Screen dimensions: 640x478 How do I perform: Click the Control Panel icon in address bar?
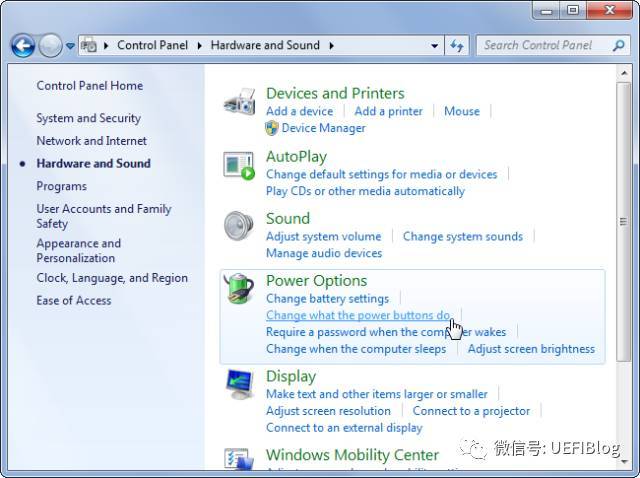coord(89,45)
